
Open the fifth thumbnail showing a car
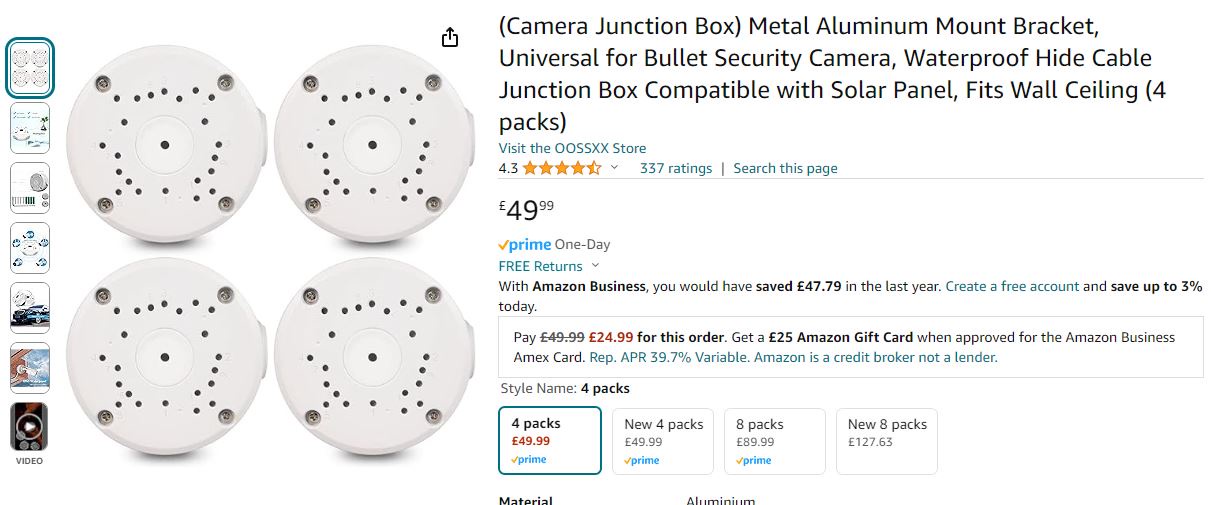(30, 308)
